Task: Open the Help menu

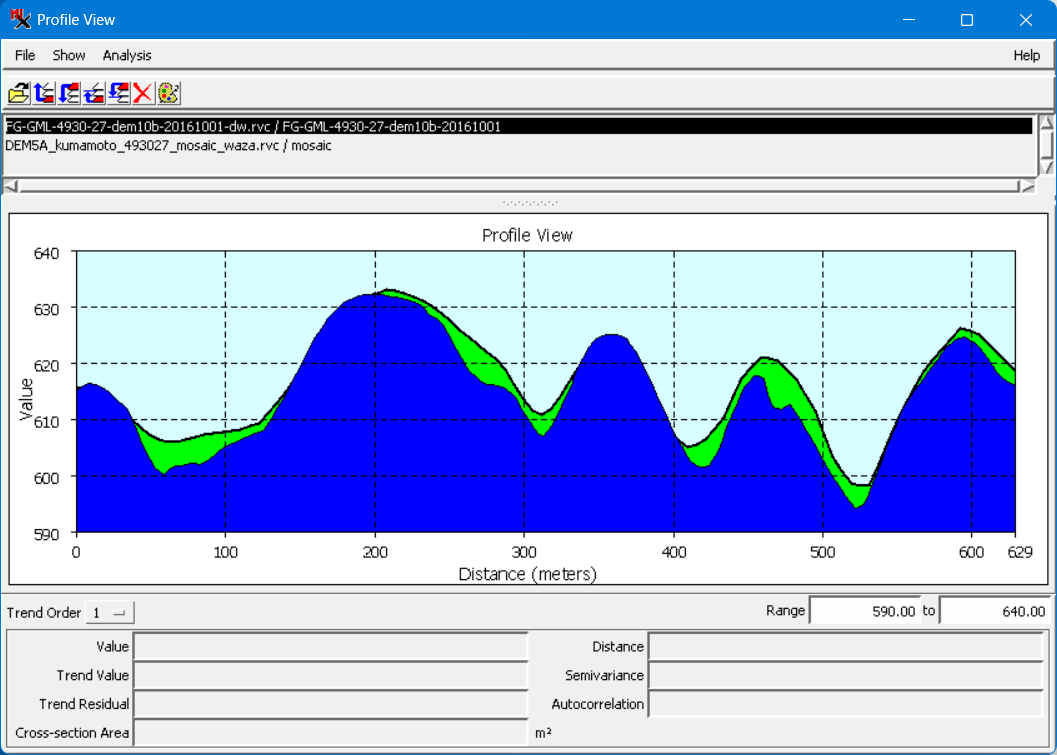Action: (1027, 55)
